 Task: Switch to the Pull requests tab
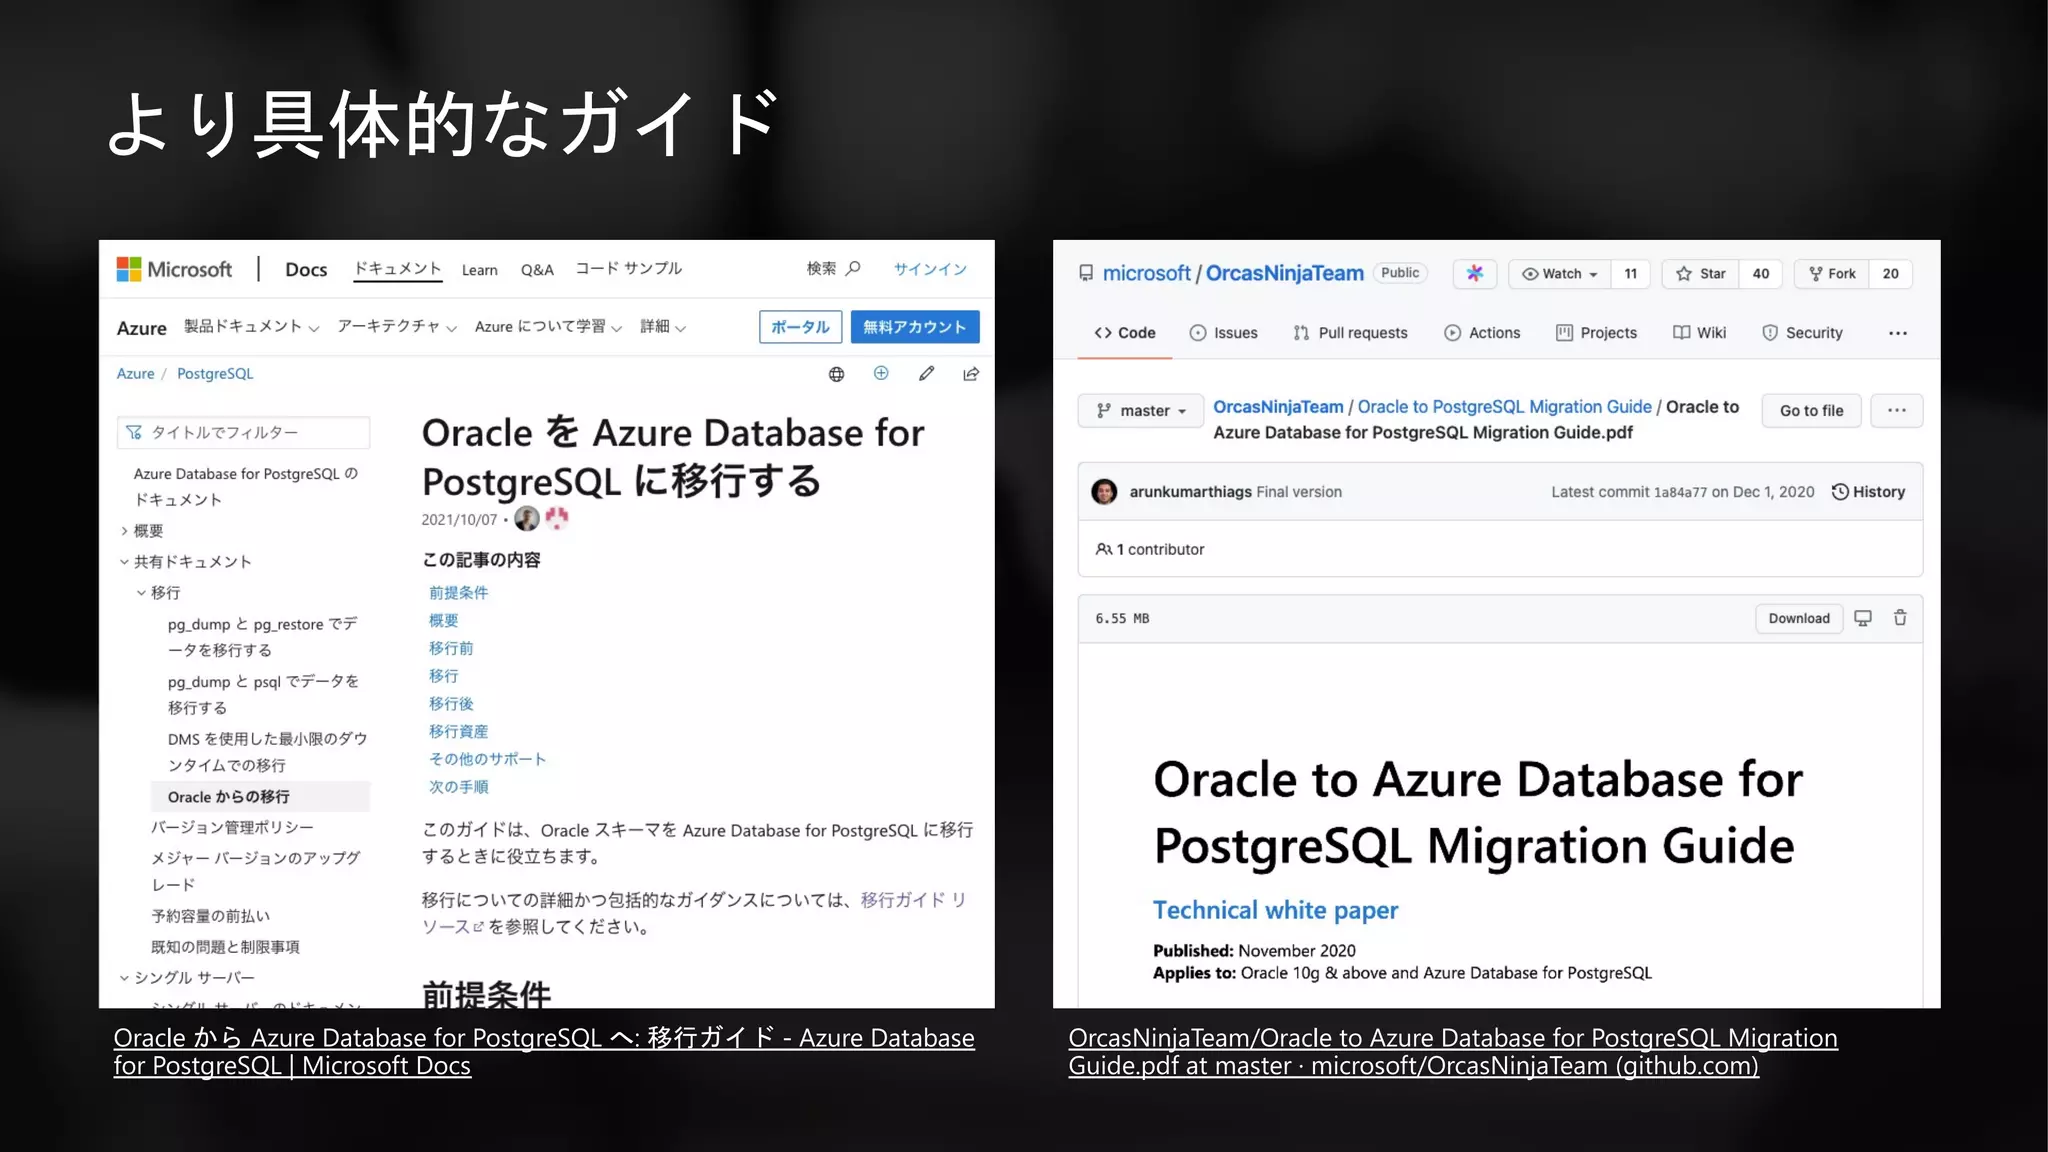click(1350, 333)
